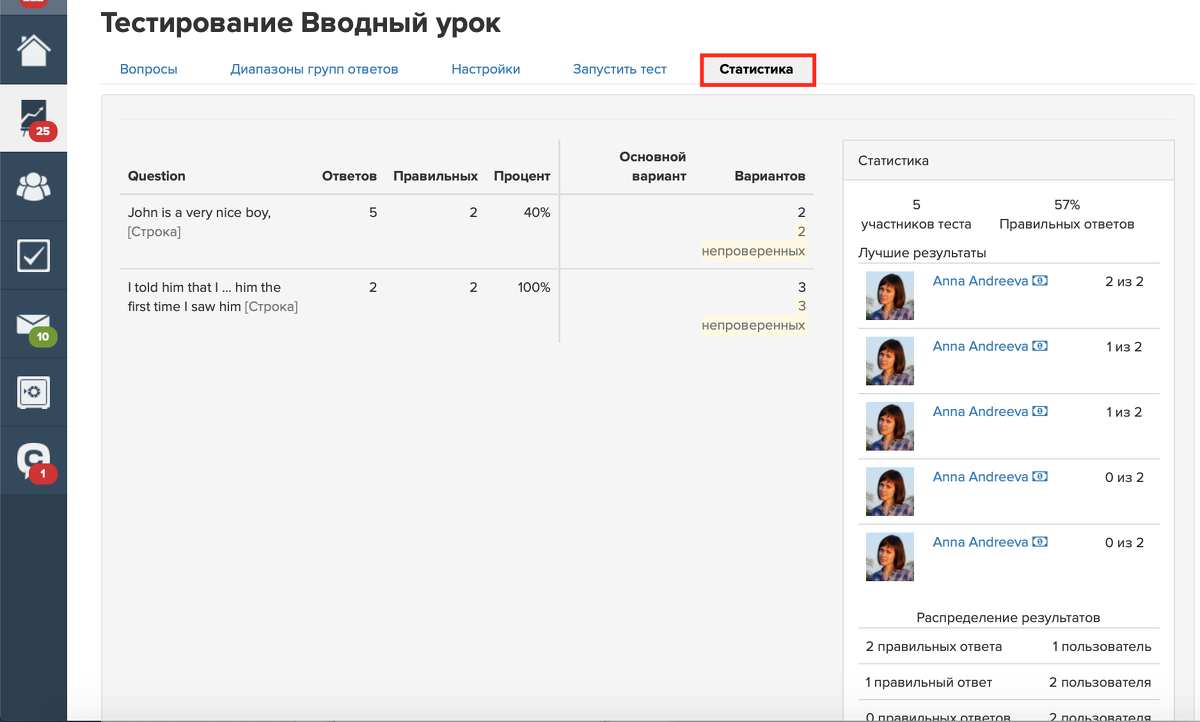This screenshot has width=1200, height=722.
Task: Open the mail icon with 10 badge
Action: (x=33, y=324)
